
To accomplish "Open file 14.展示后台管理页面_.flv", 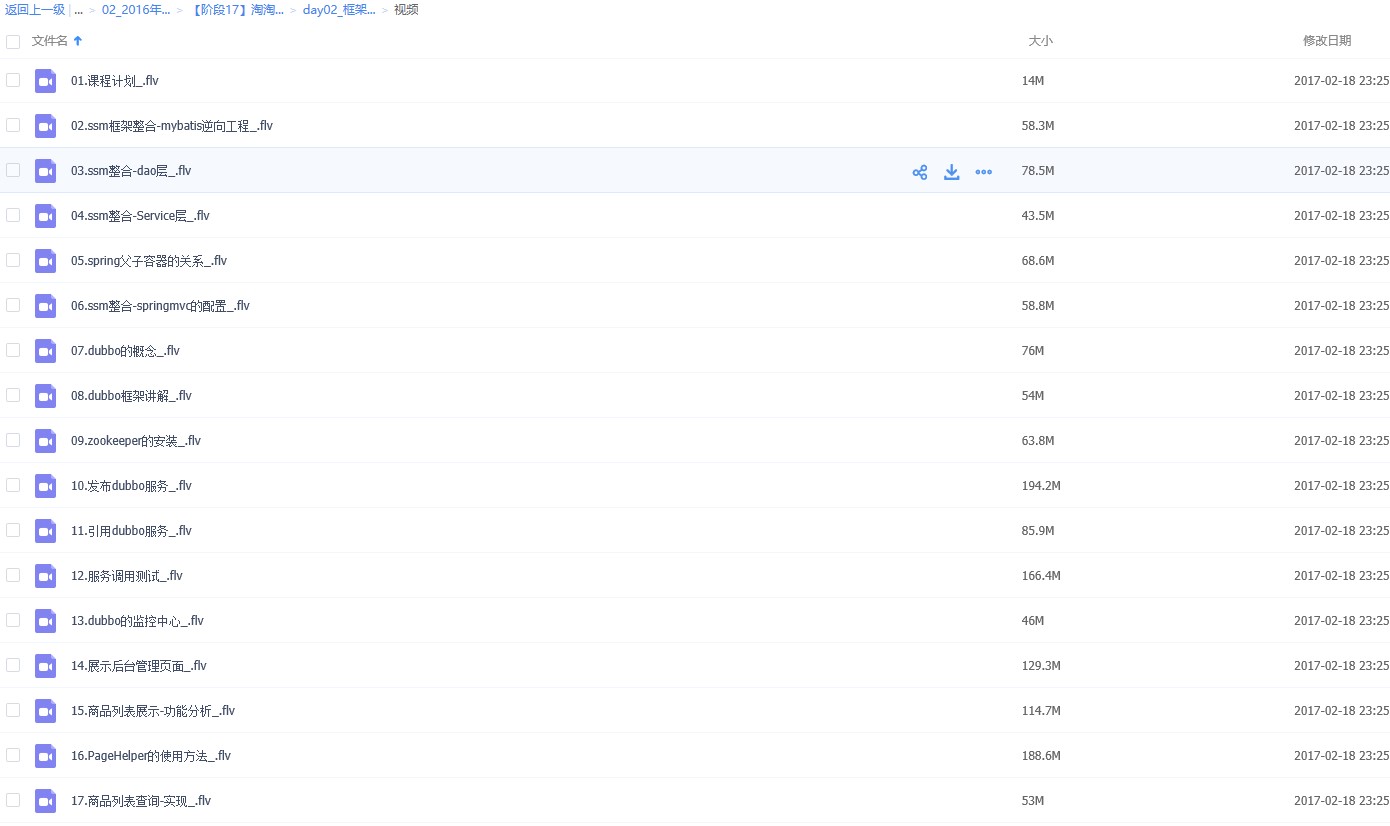I will 139,666.
